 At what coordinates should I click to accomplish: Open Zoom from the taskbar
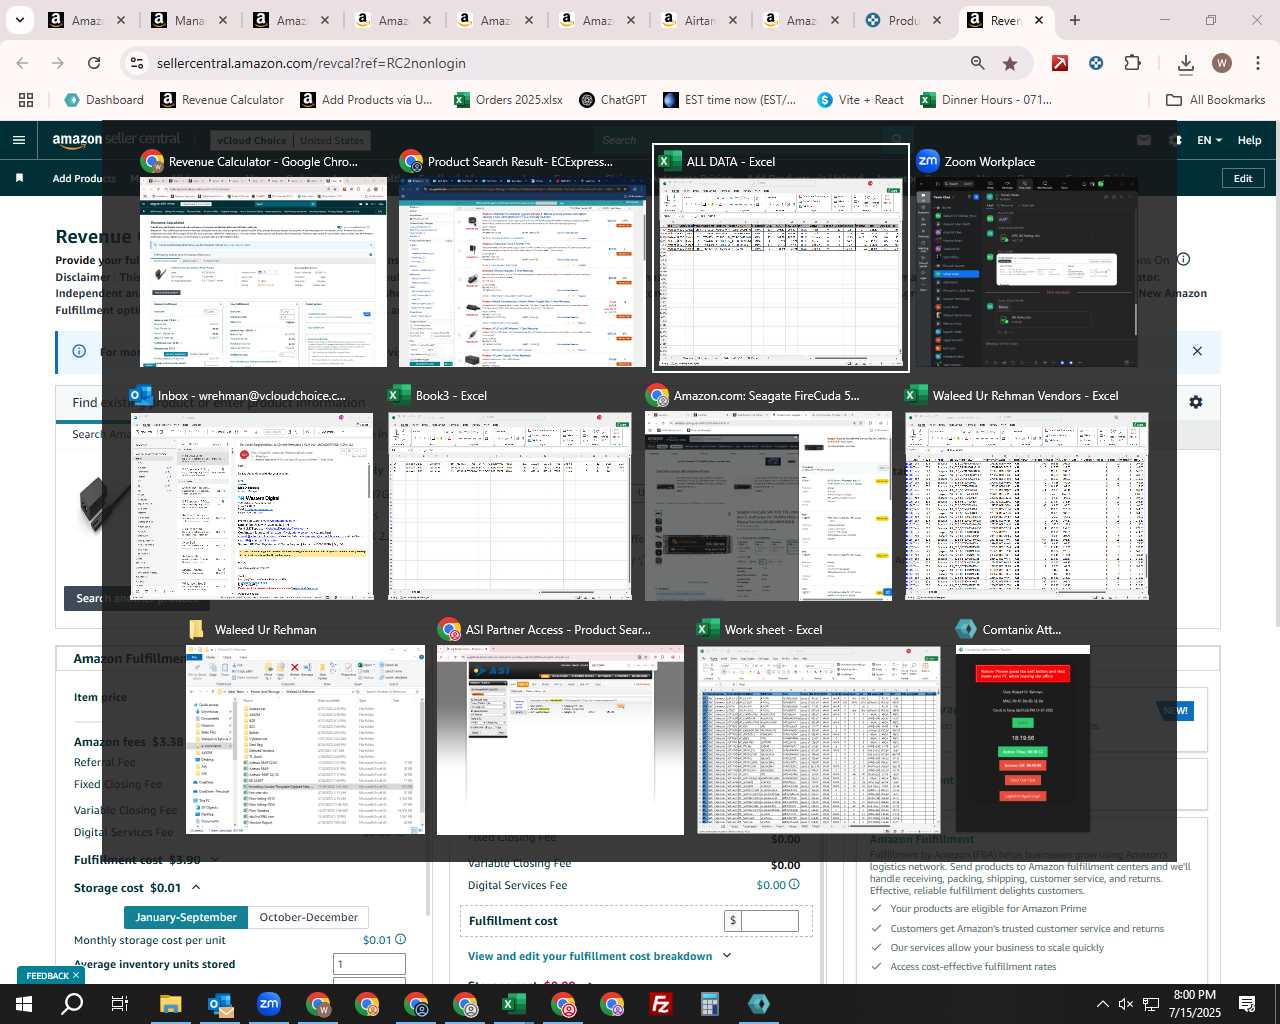269,1004
